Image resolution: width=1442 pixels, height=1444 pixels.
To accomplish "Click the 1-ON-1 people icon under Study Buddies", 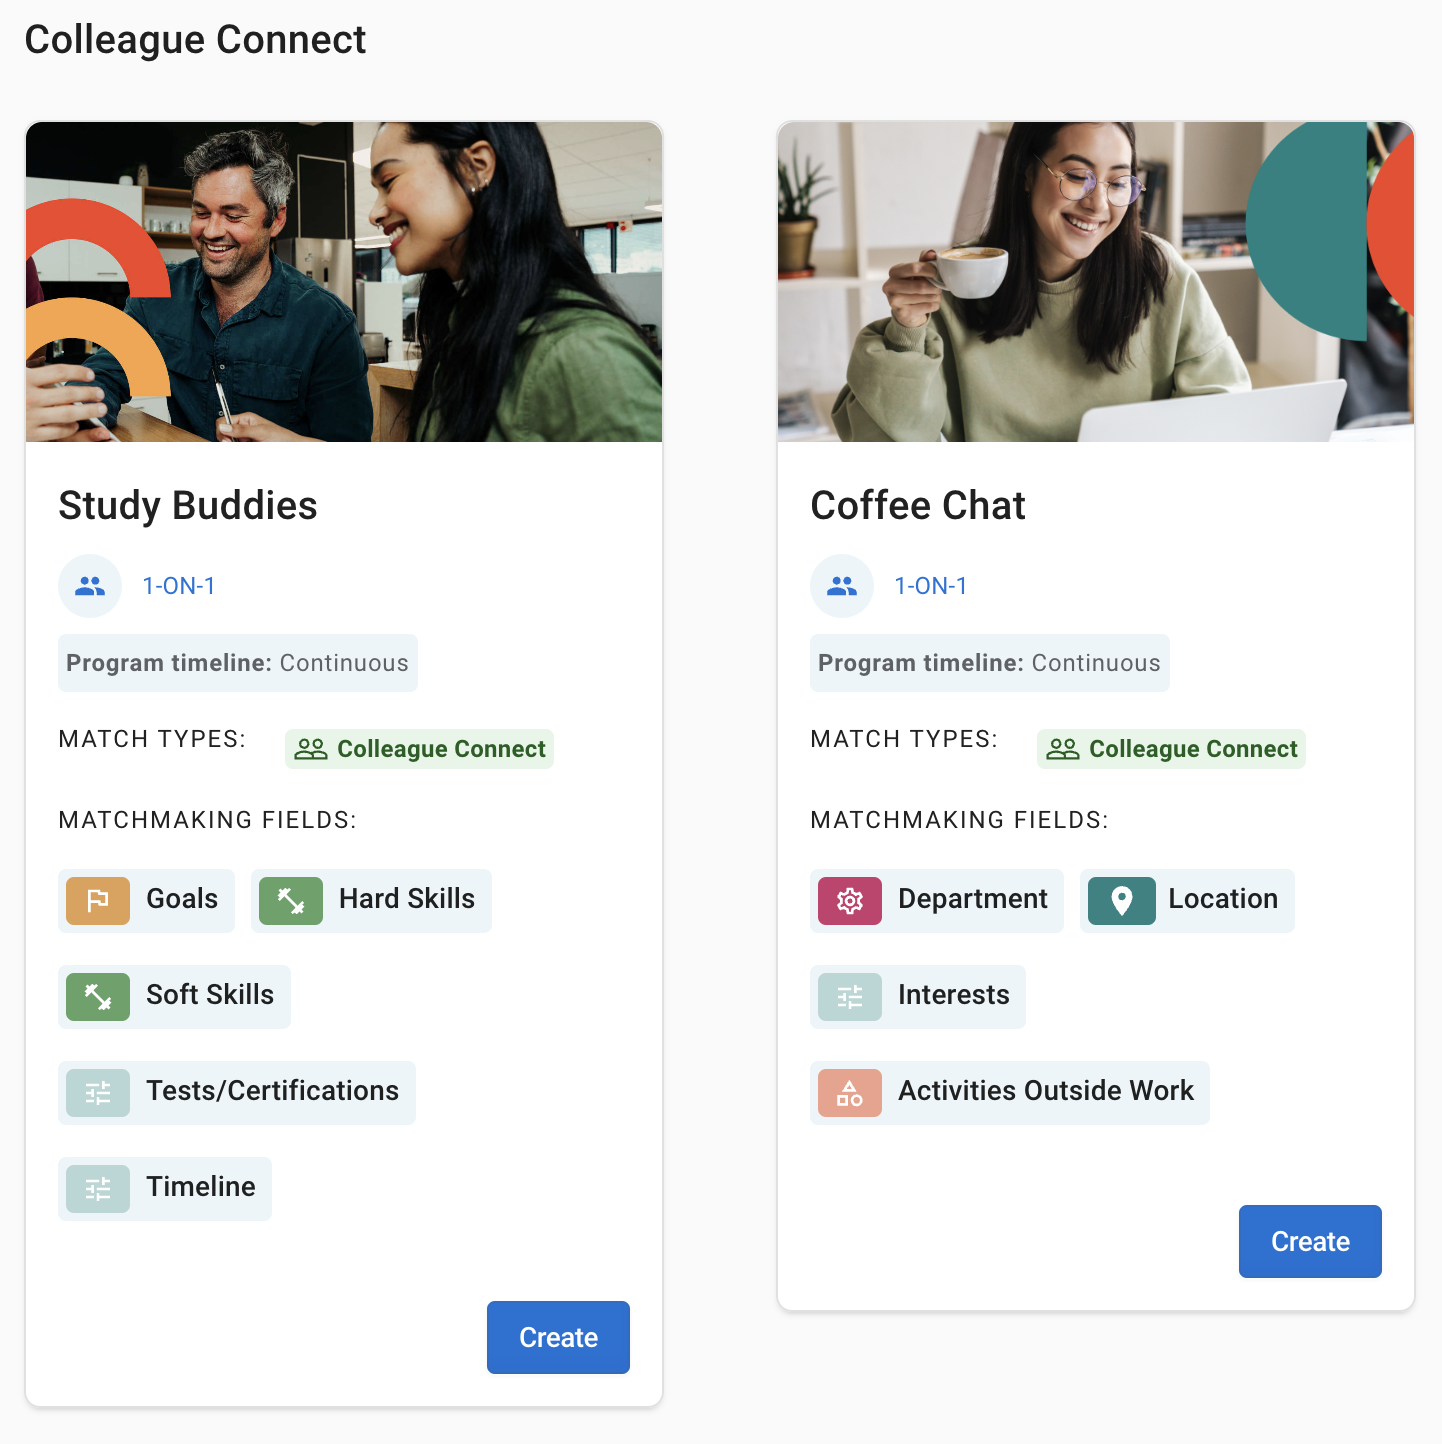I will point(90,586).
